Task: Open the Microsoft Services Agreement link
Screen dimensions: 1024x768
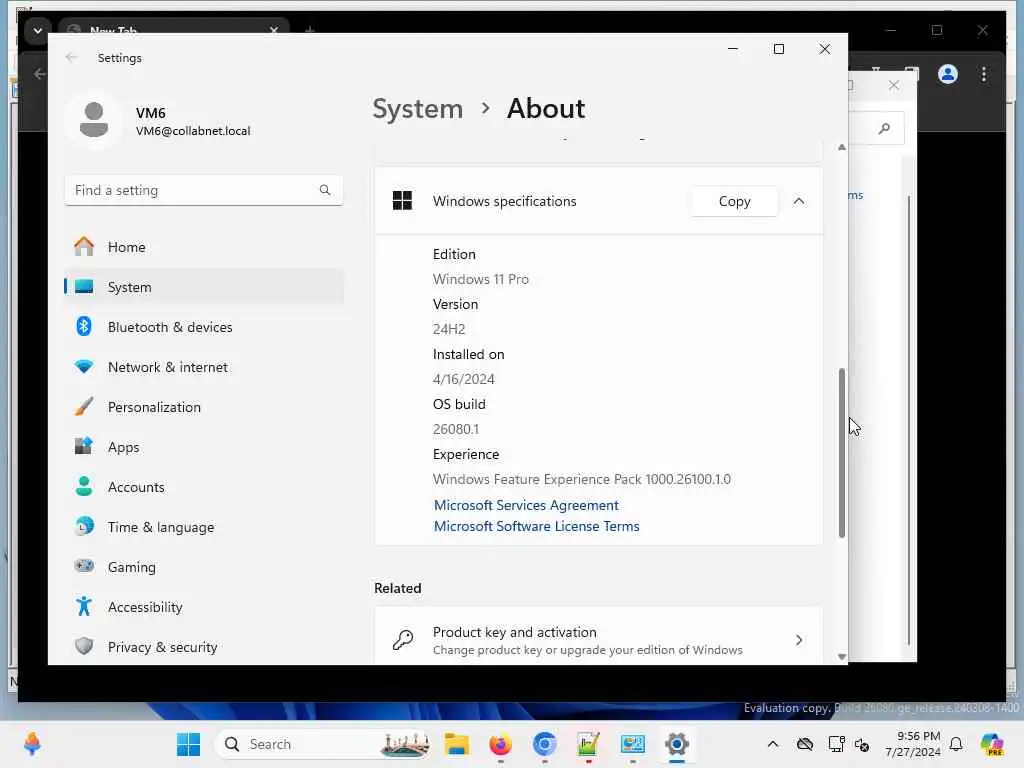Action: (x=526, y=505)
